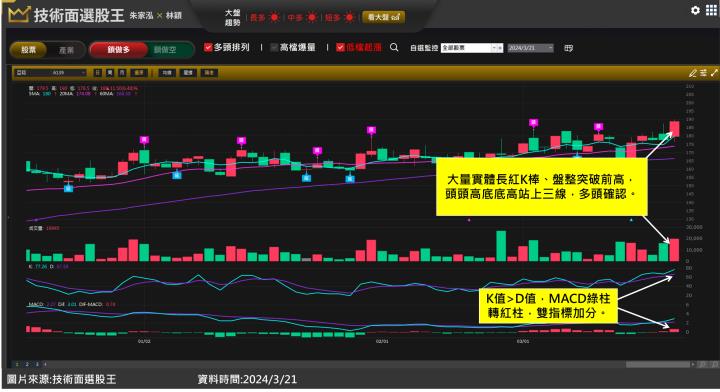Click the 大盤趨勢 label
720x392 pixels.
pyautogui.click(x=232, y=17)
